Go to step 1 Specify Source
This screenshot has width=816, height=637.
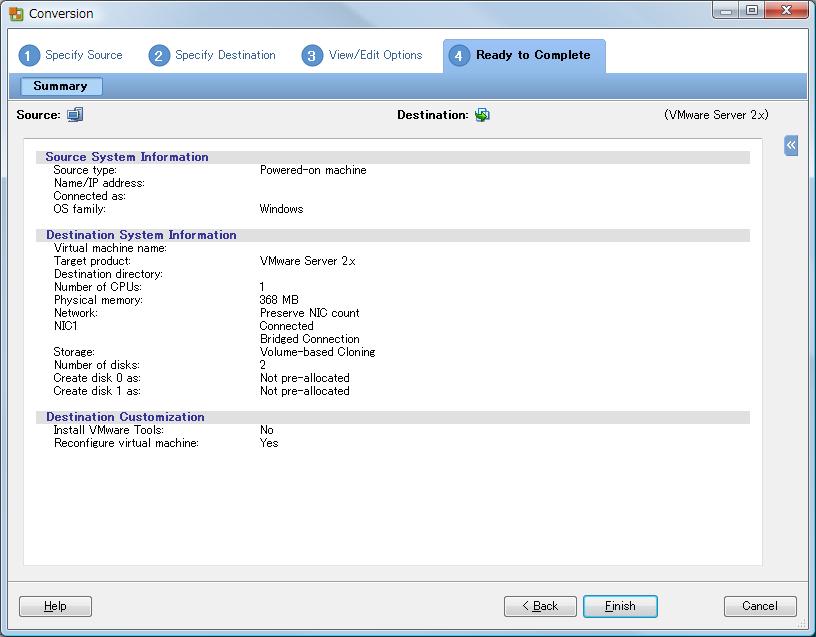pos(71,55)
